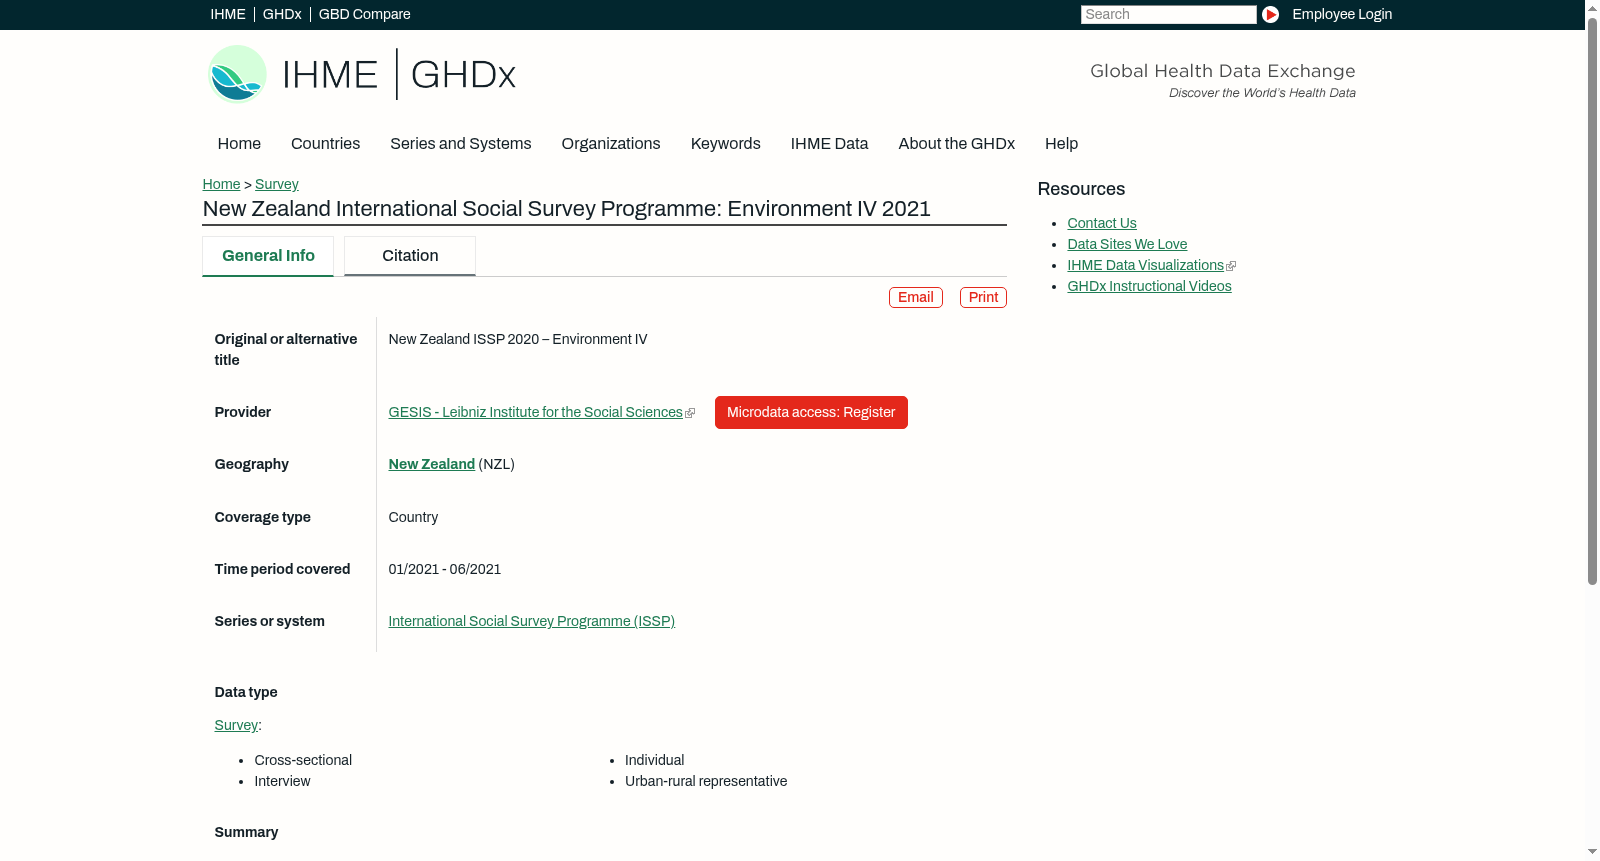This screenshot has width=1600, height=861.
Task: Click the page vertical scrollbar thumb
Action: pyautogui.click(x=1592, y=300)
